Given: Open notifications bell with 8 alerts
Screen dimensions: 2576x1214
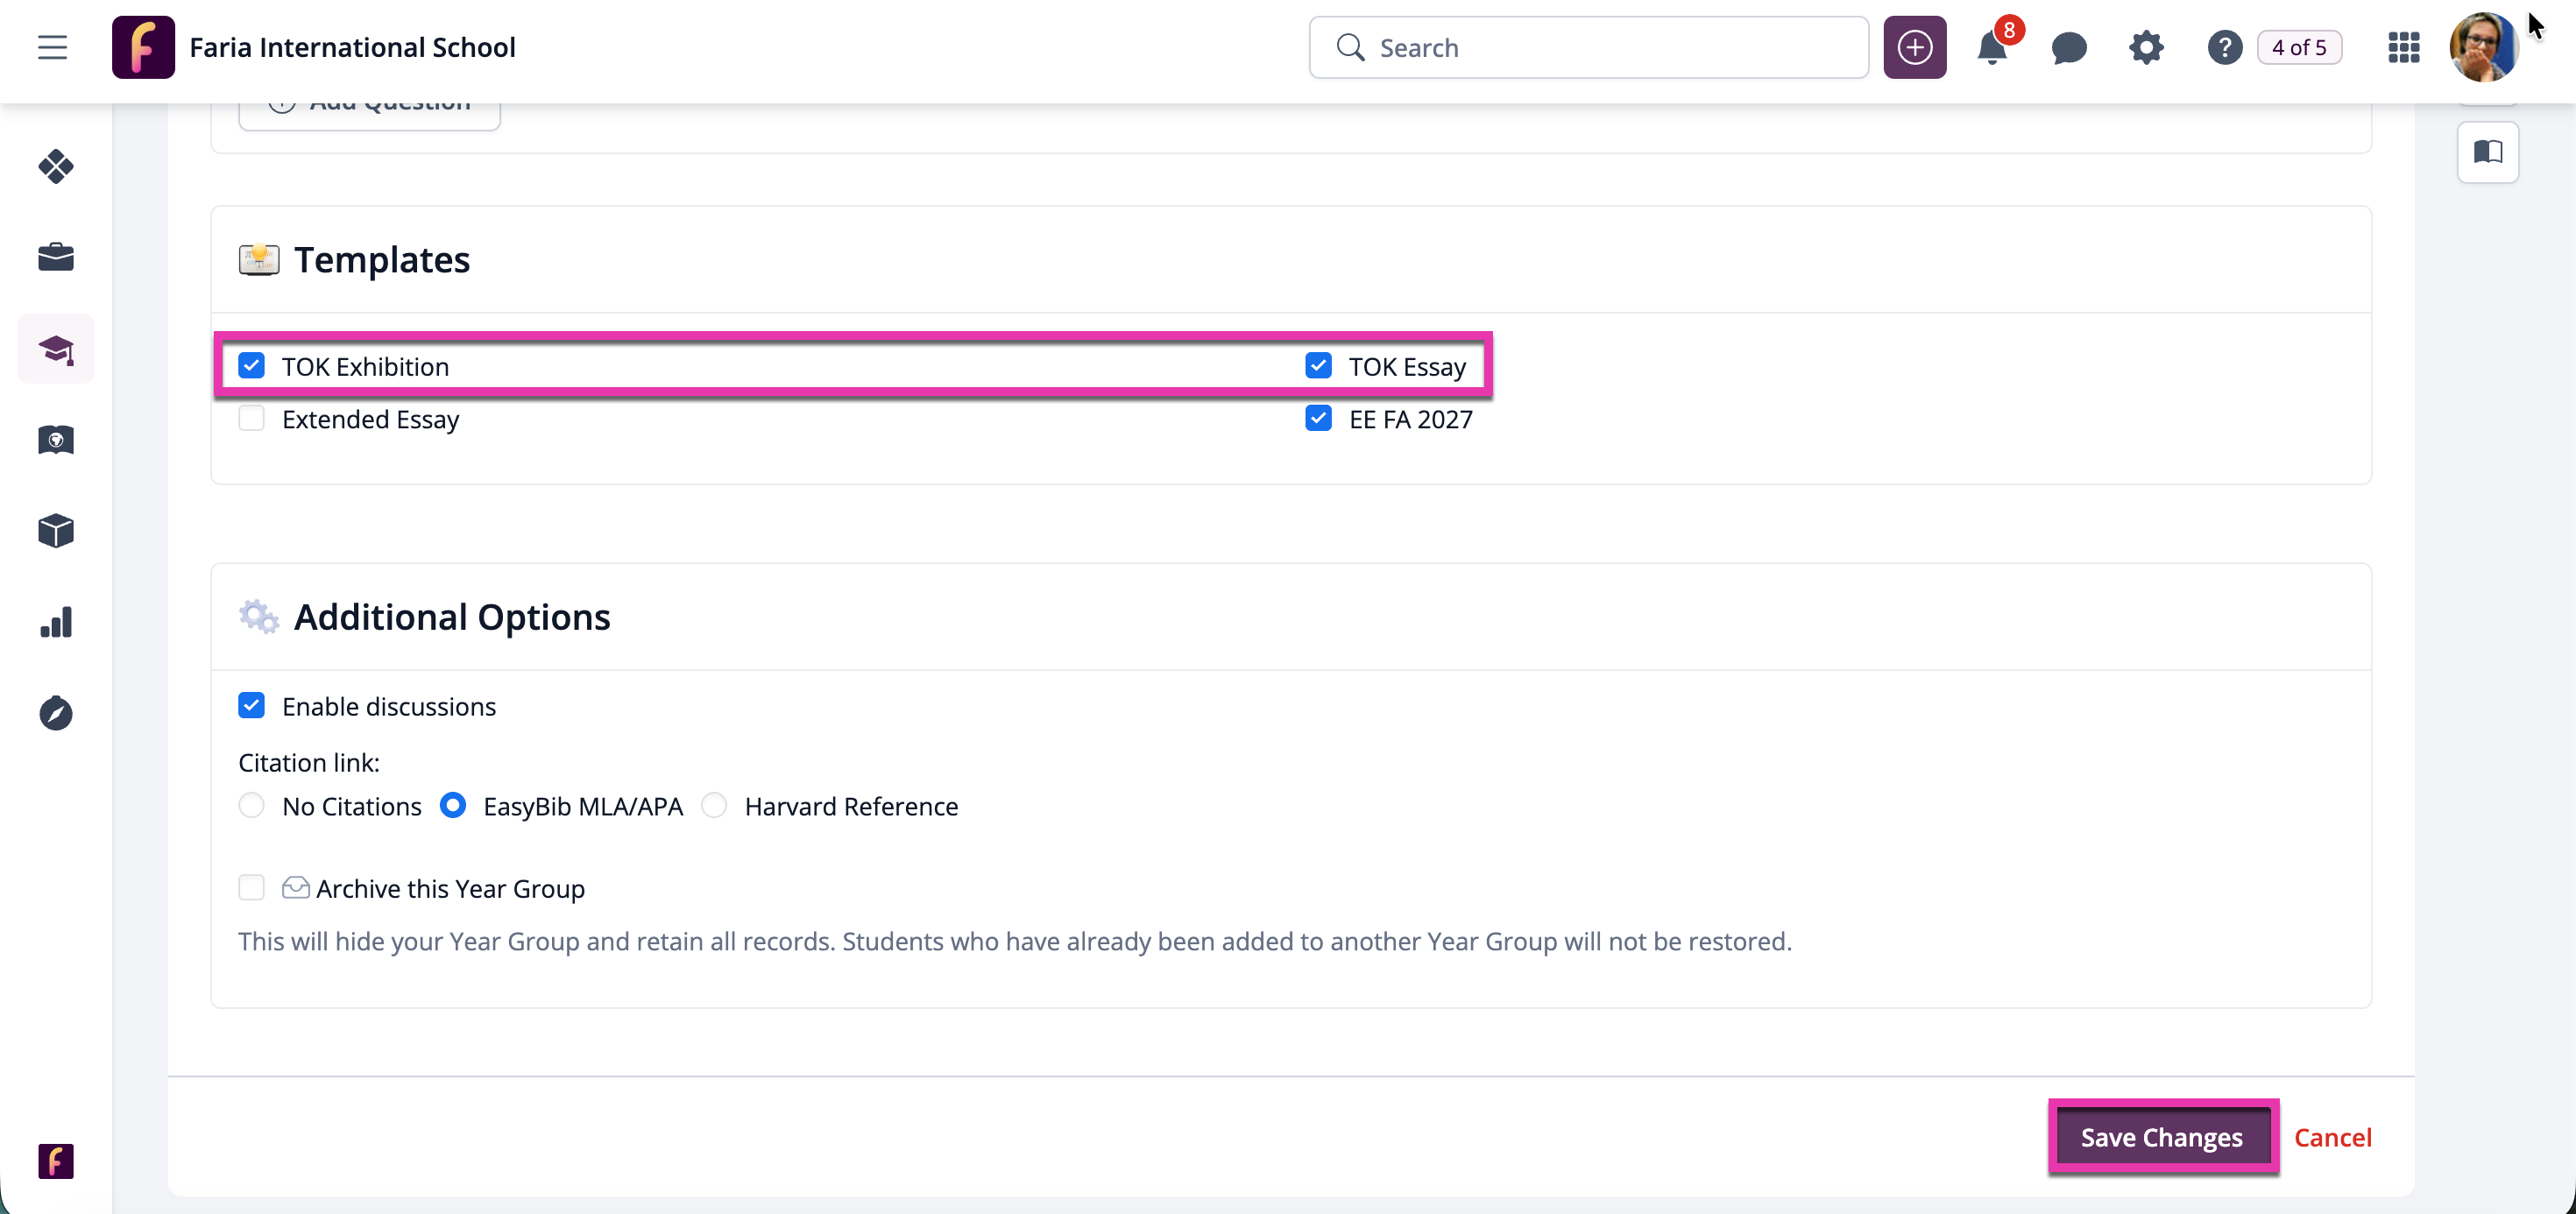Looking at the screenshot, I should tap(1993, 47).
